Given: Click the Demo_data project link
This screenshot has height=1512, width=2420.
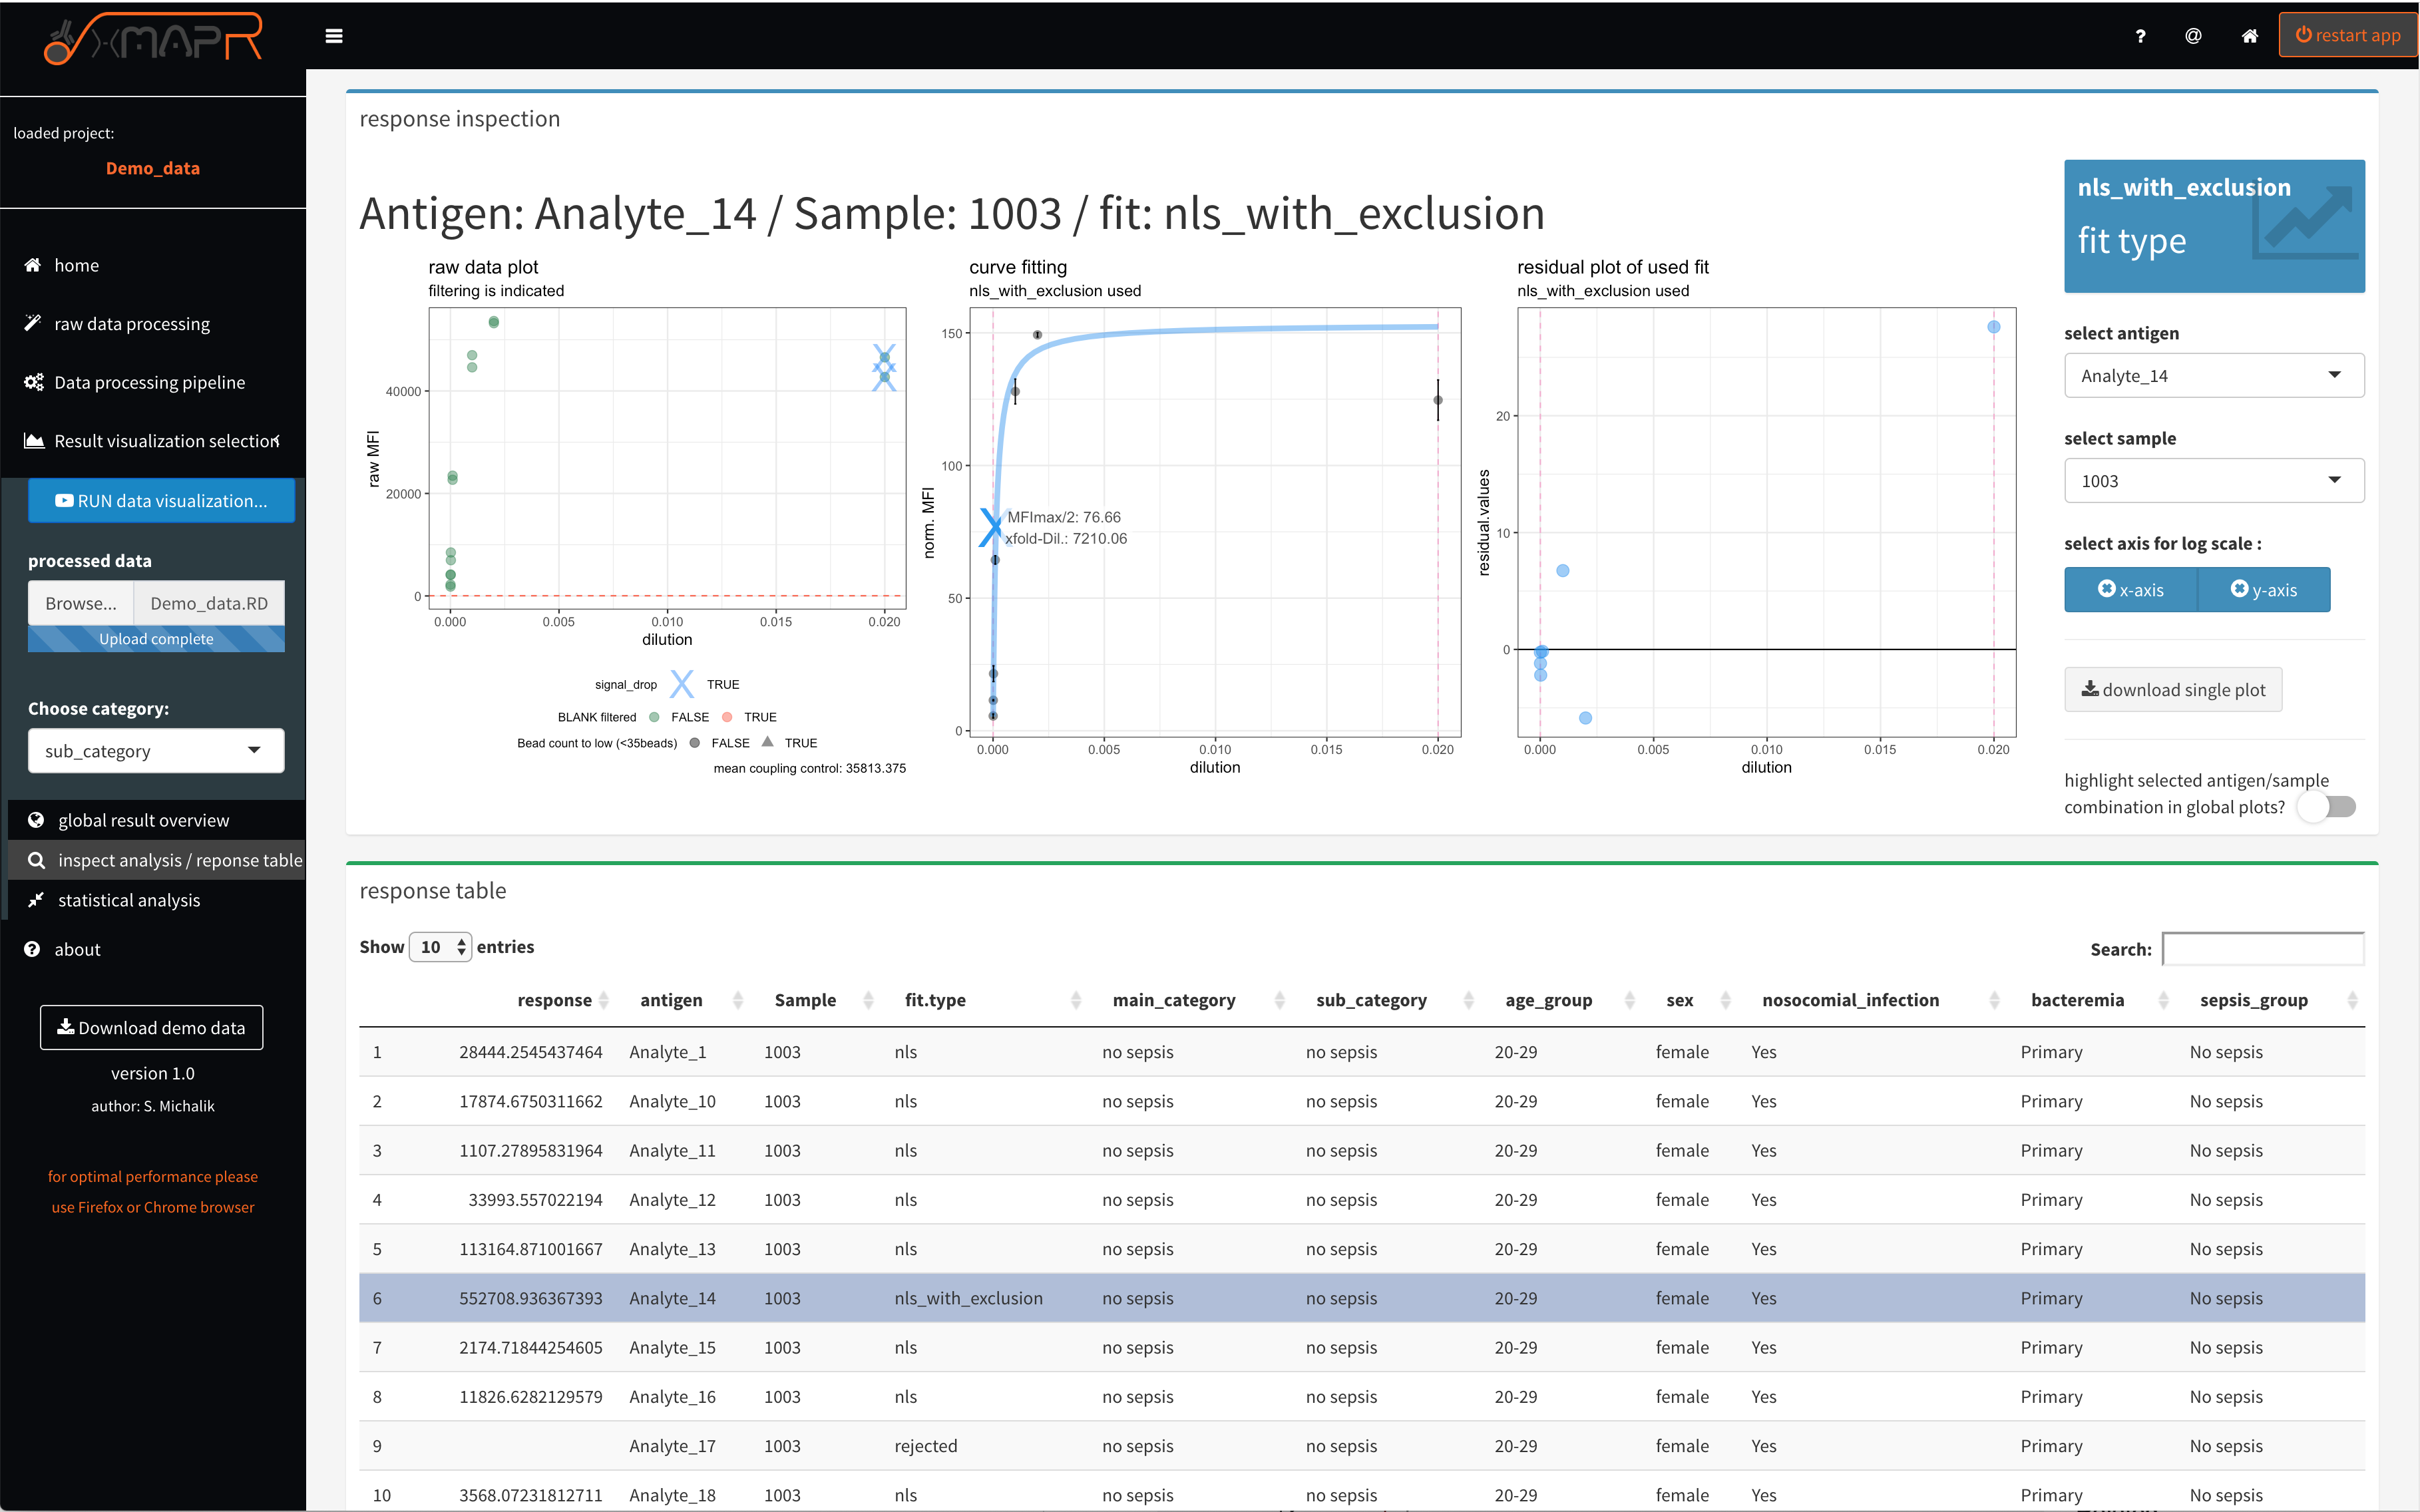Looking at the screenshot, I should pyautogui.click(x=152, y=167).
